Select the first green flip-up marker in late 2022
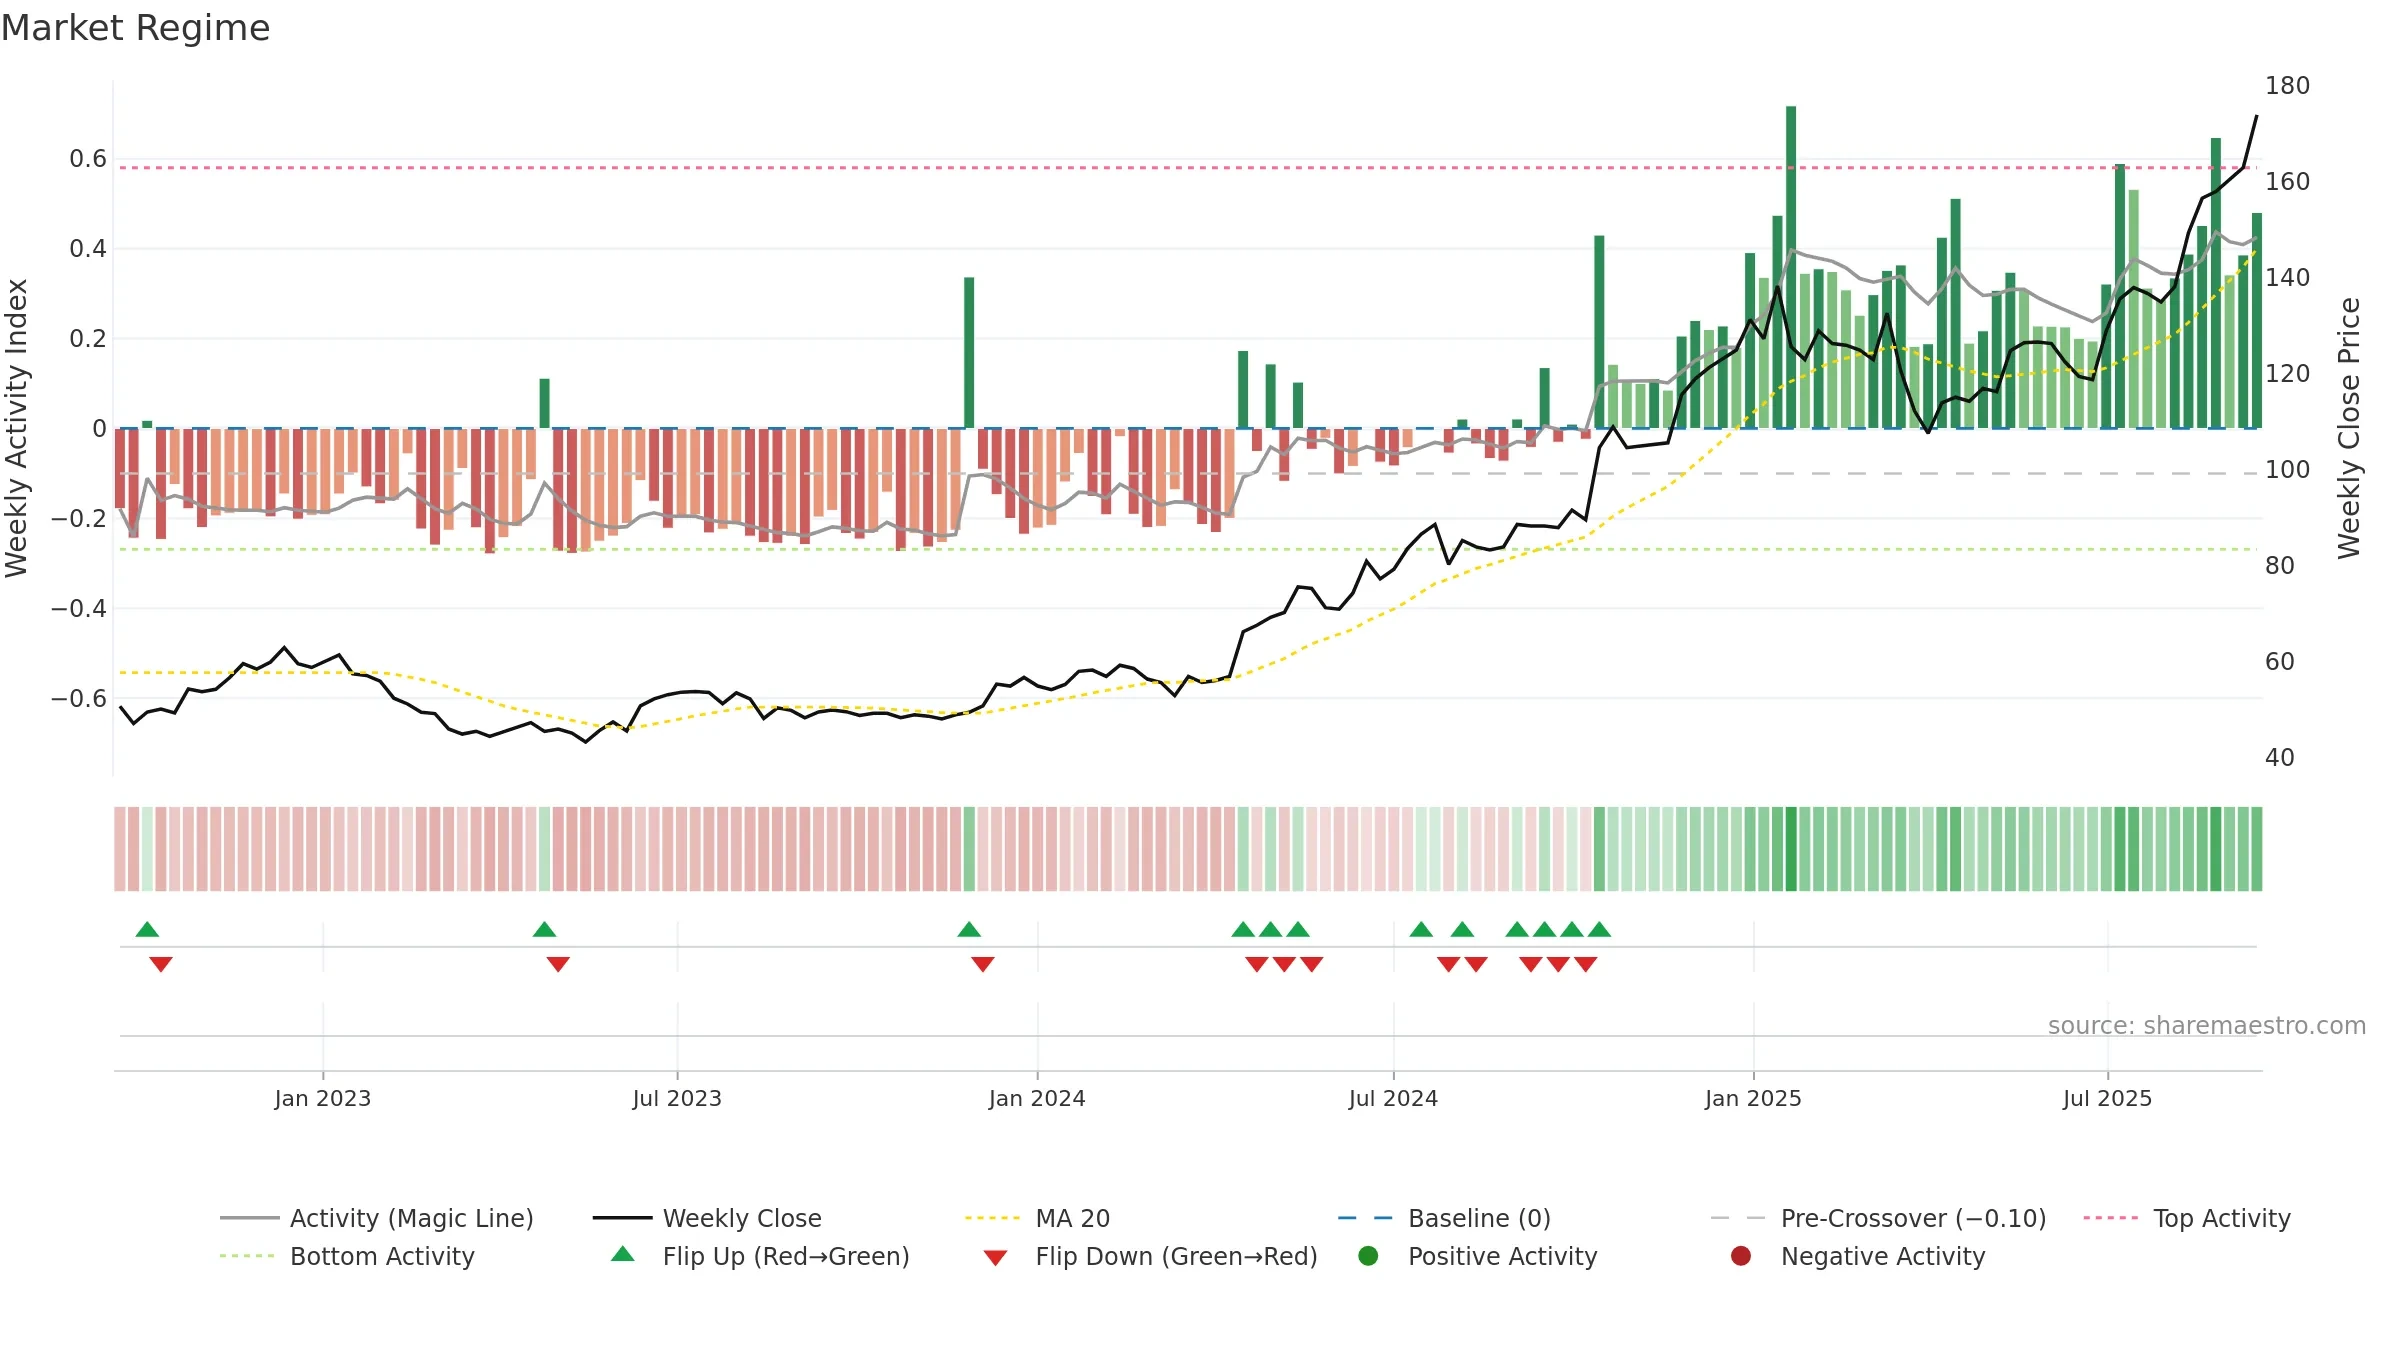The width and height of the screenshot is (2400, 1350). (x=147, y=929)
